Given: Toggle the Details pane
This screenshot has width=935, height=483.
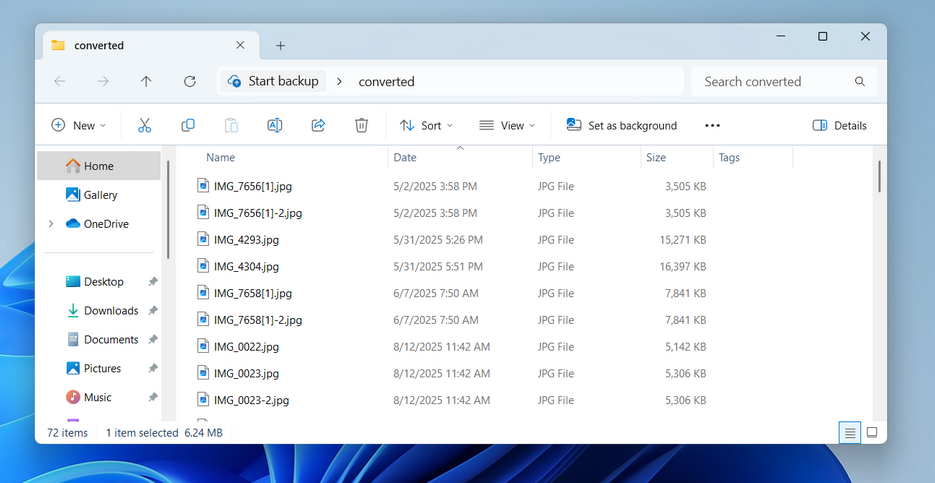Looking at the screenshot, I should [840, 125].
